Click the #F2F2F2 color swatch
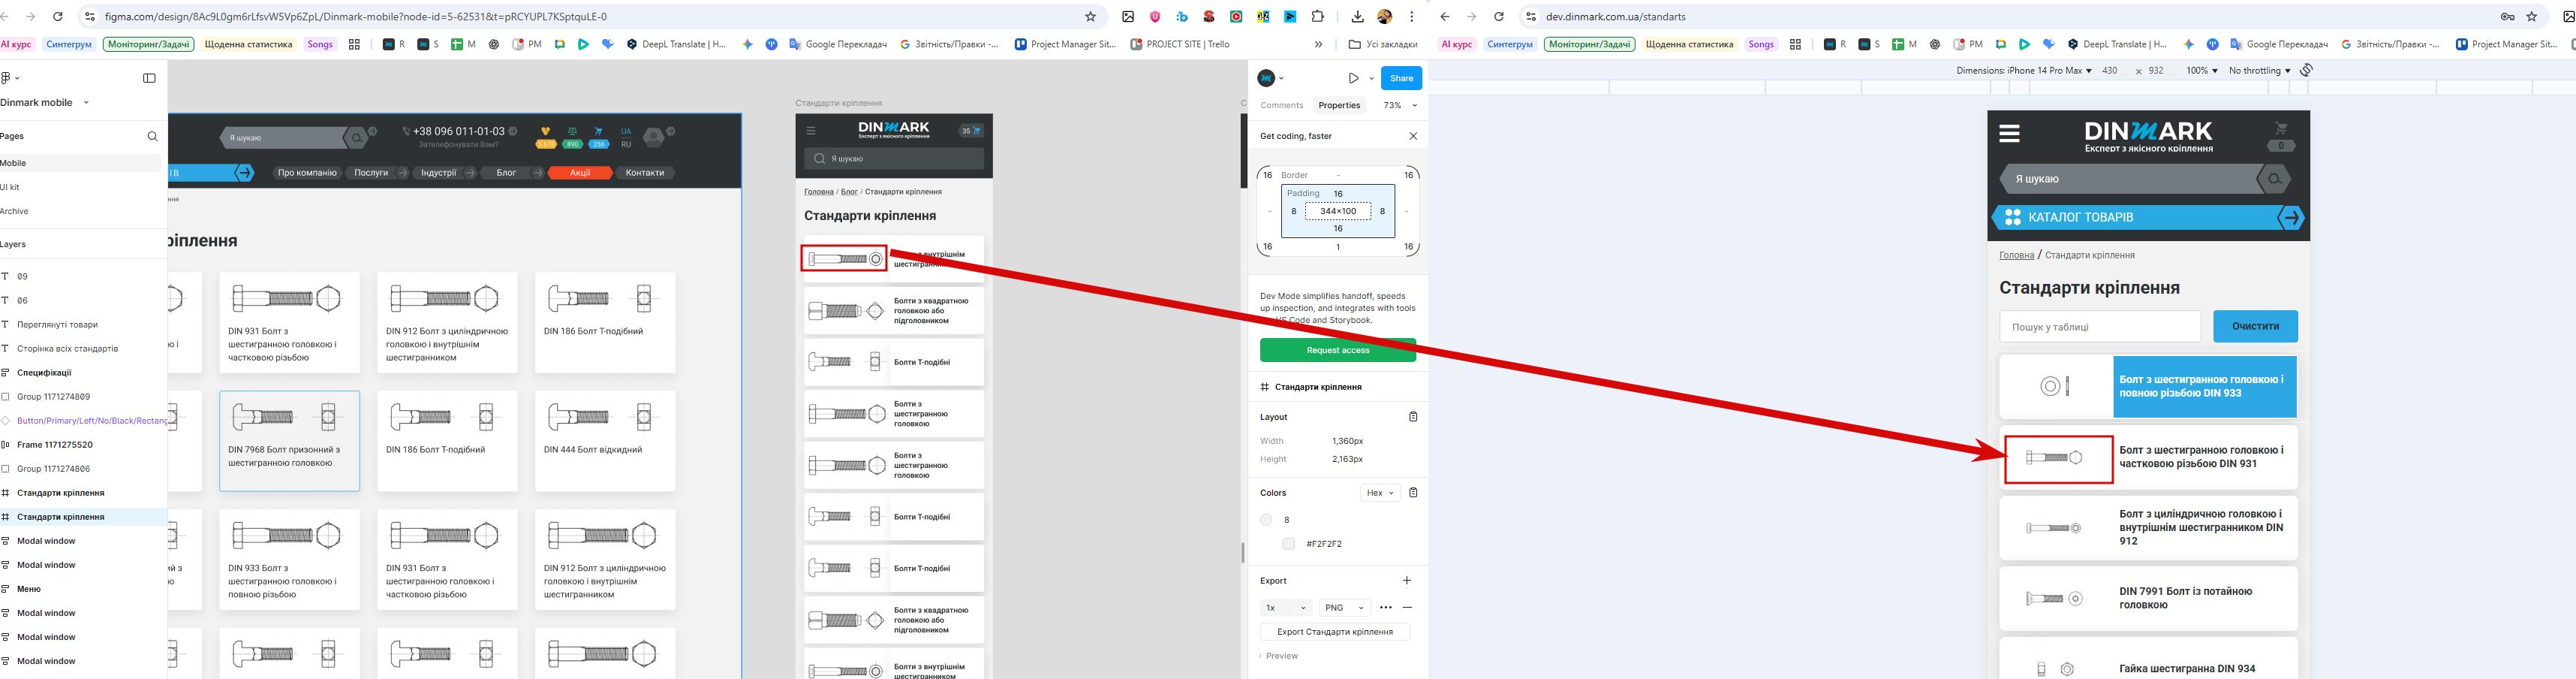 click(x=1288, y=544)
